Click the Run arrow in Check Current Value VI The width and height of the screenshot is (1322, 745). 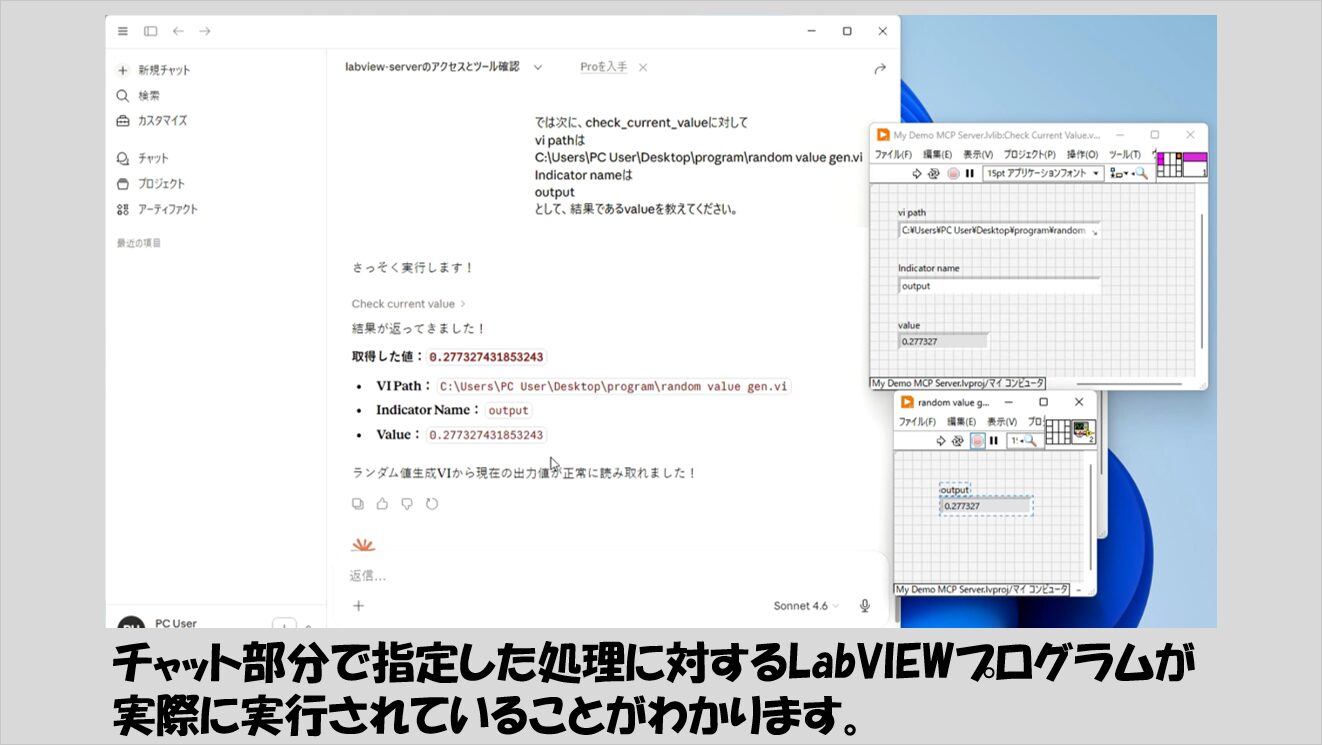click(916, 173)
